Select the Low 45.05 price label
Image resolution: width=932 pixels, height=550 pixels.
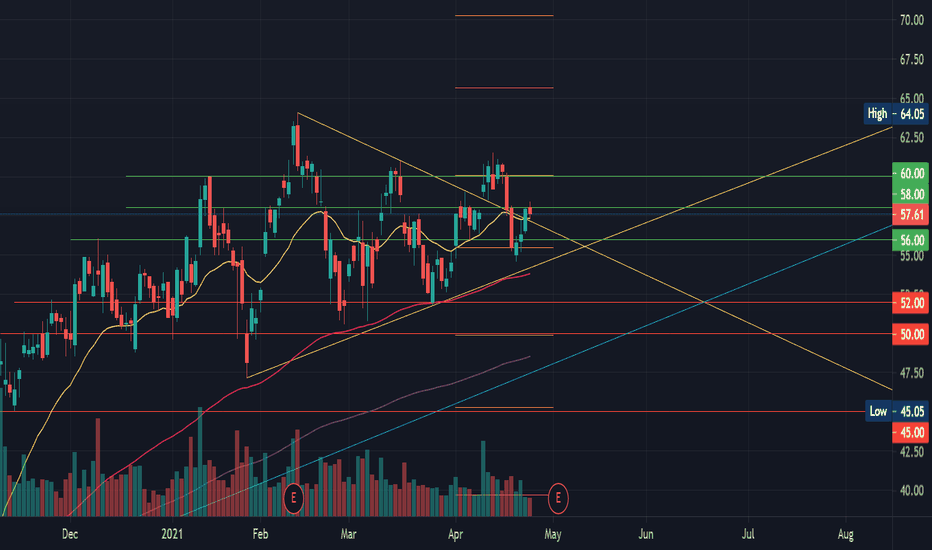896,411
